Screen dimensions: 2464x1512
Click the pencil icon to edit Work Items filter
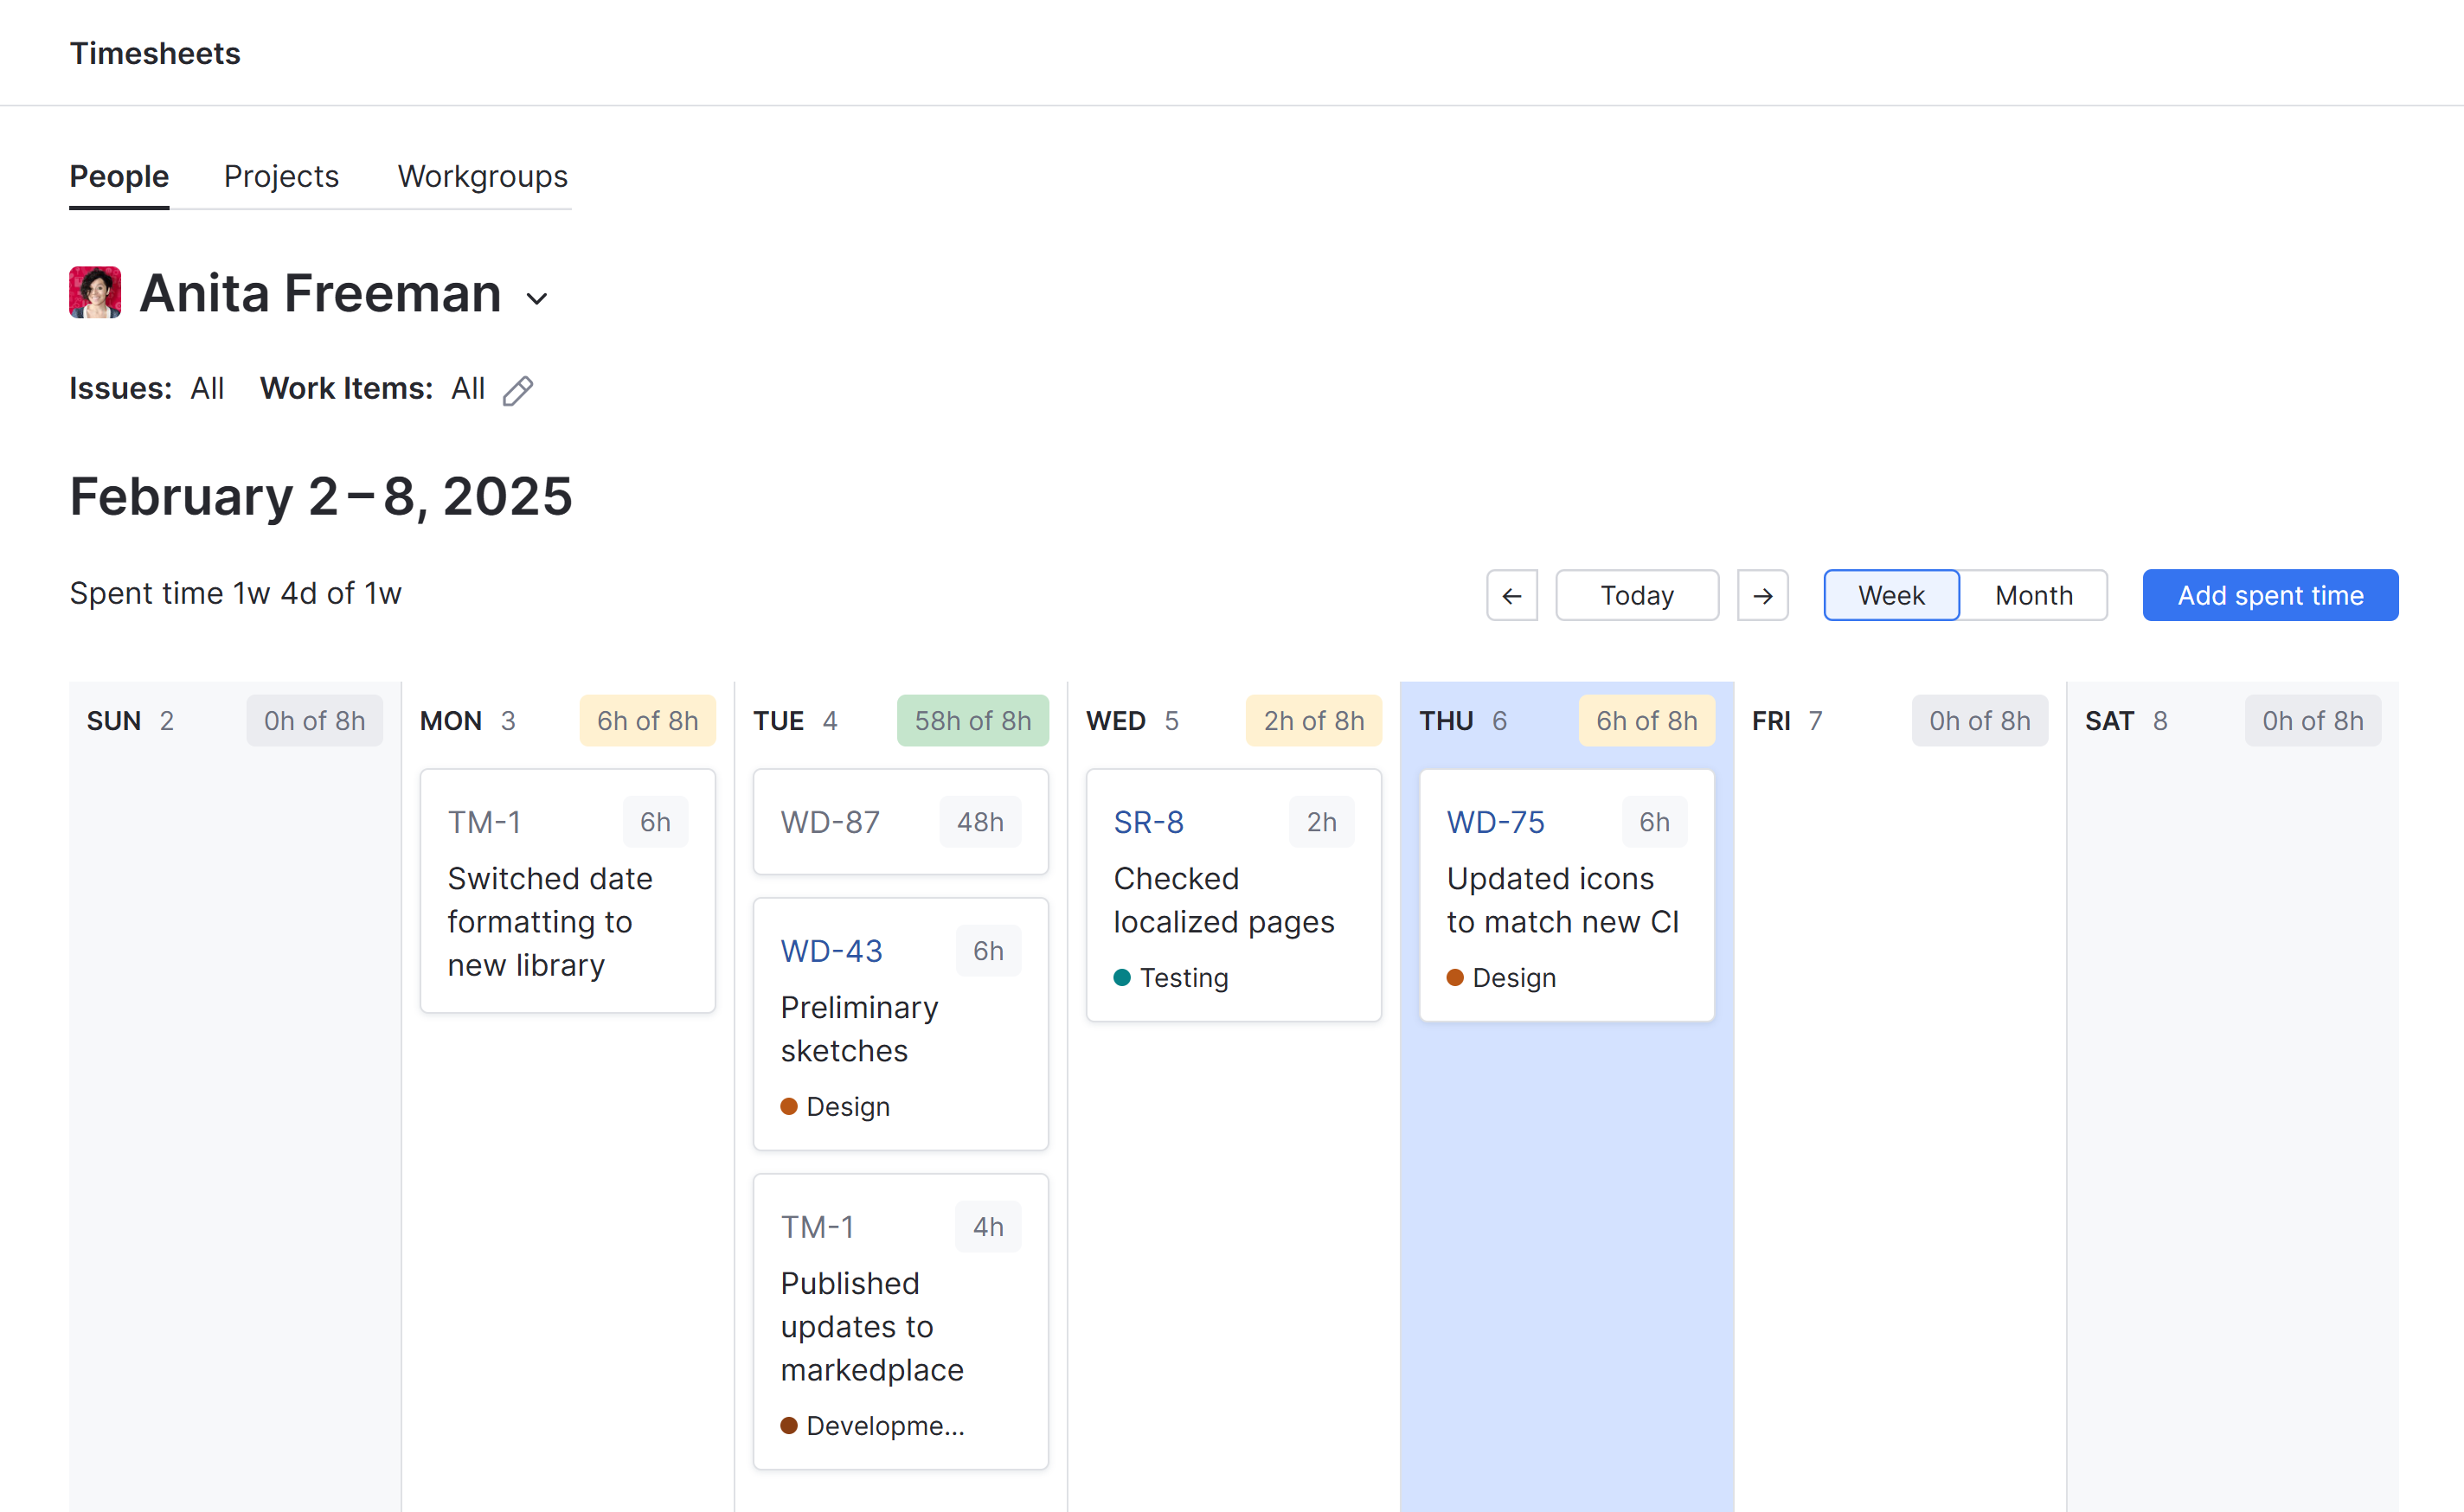pyautogui.click(x=518, y=390)
